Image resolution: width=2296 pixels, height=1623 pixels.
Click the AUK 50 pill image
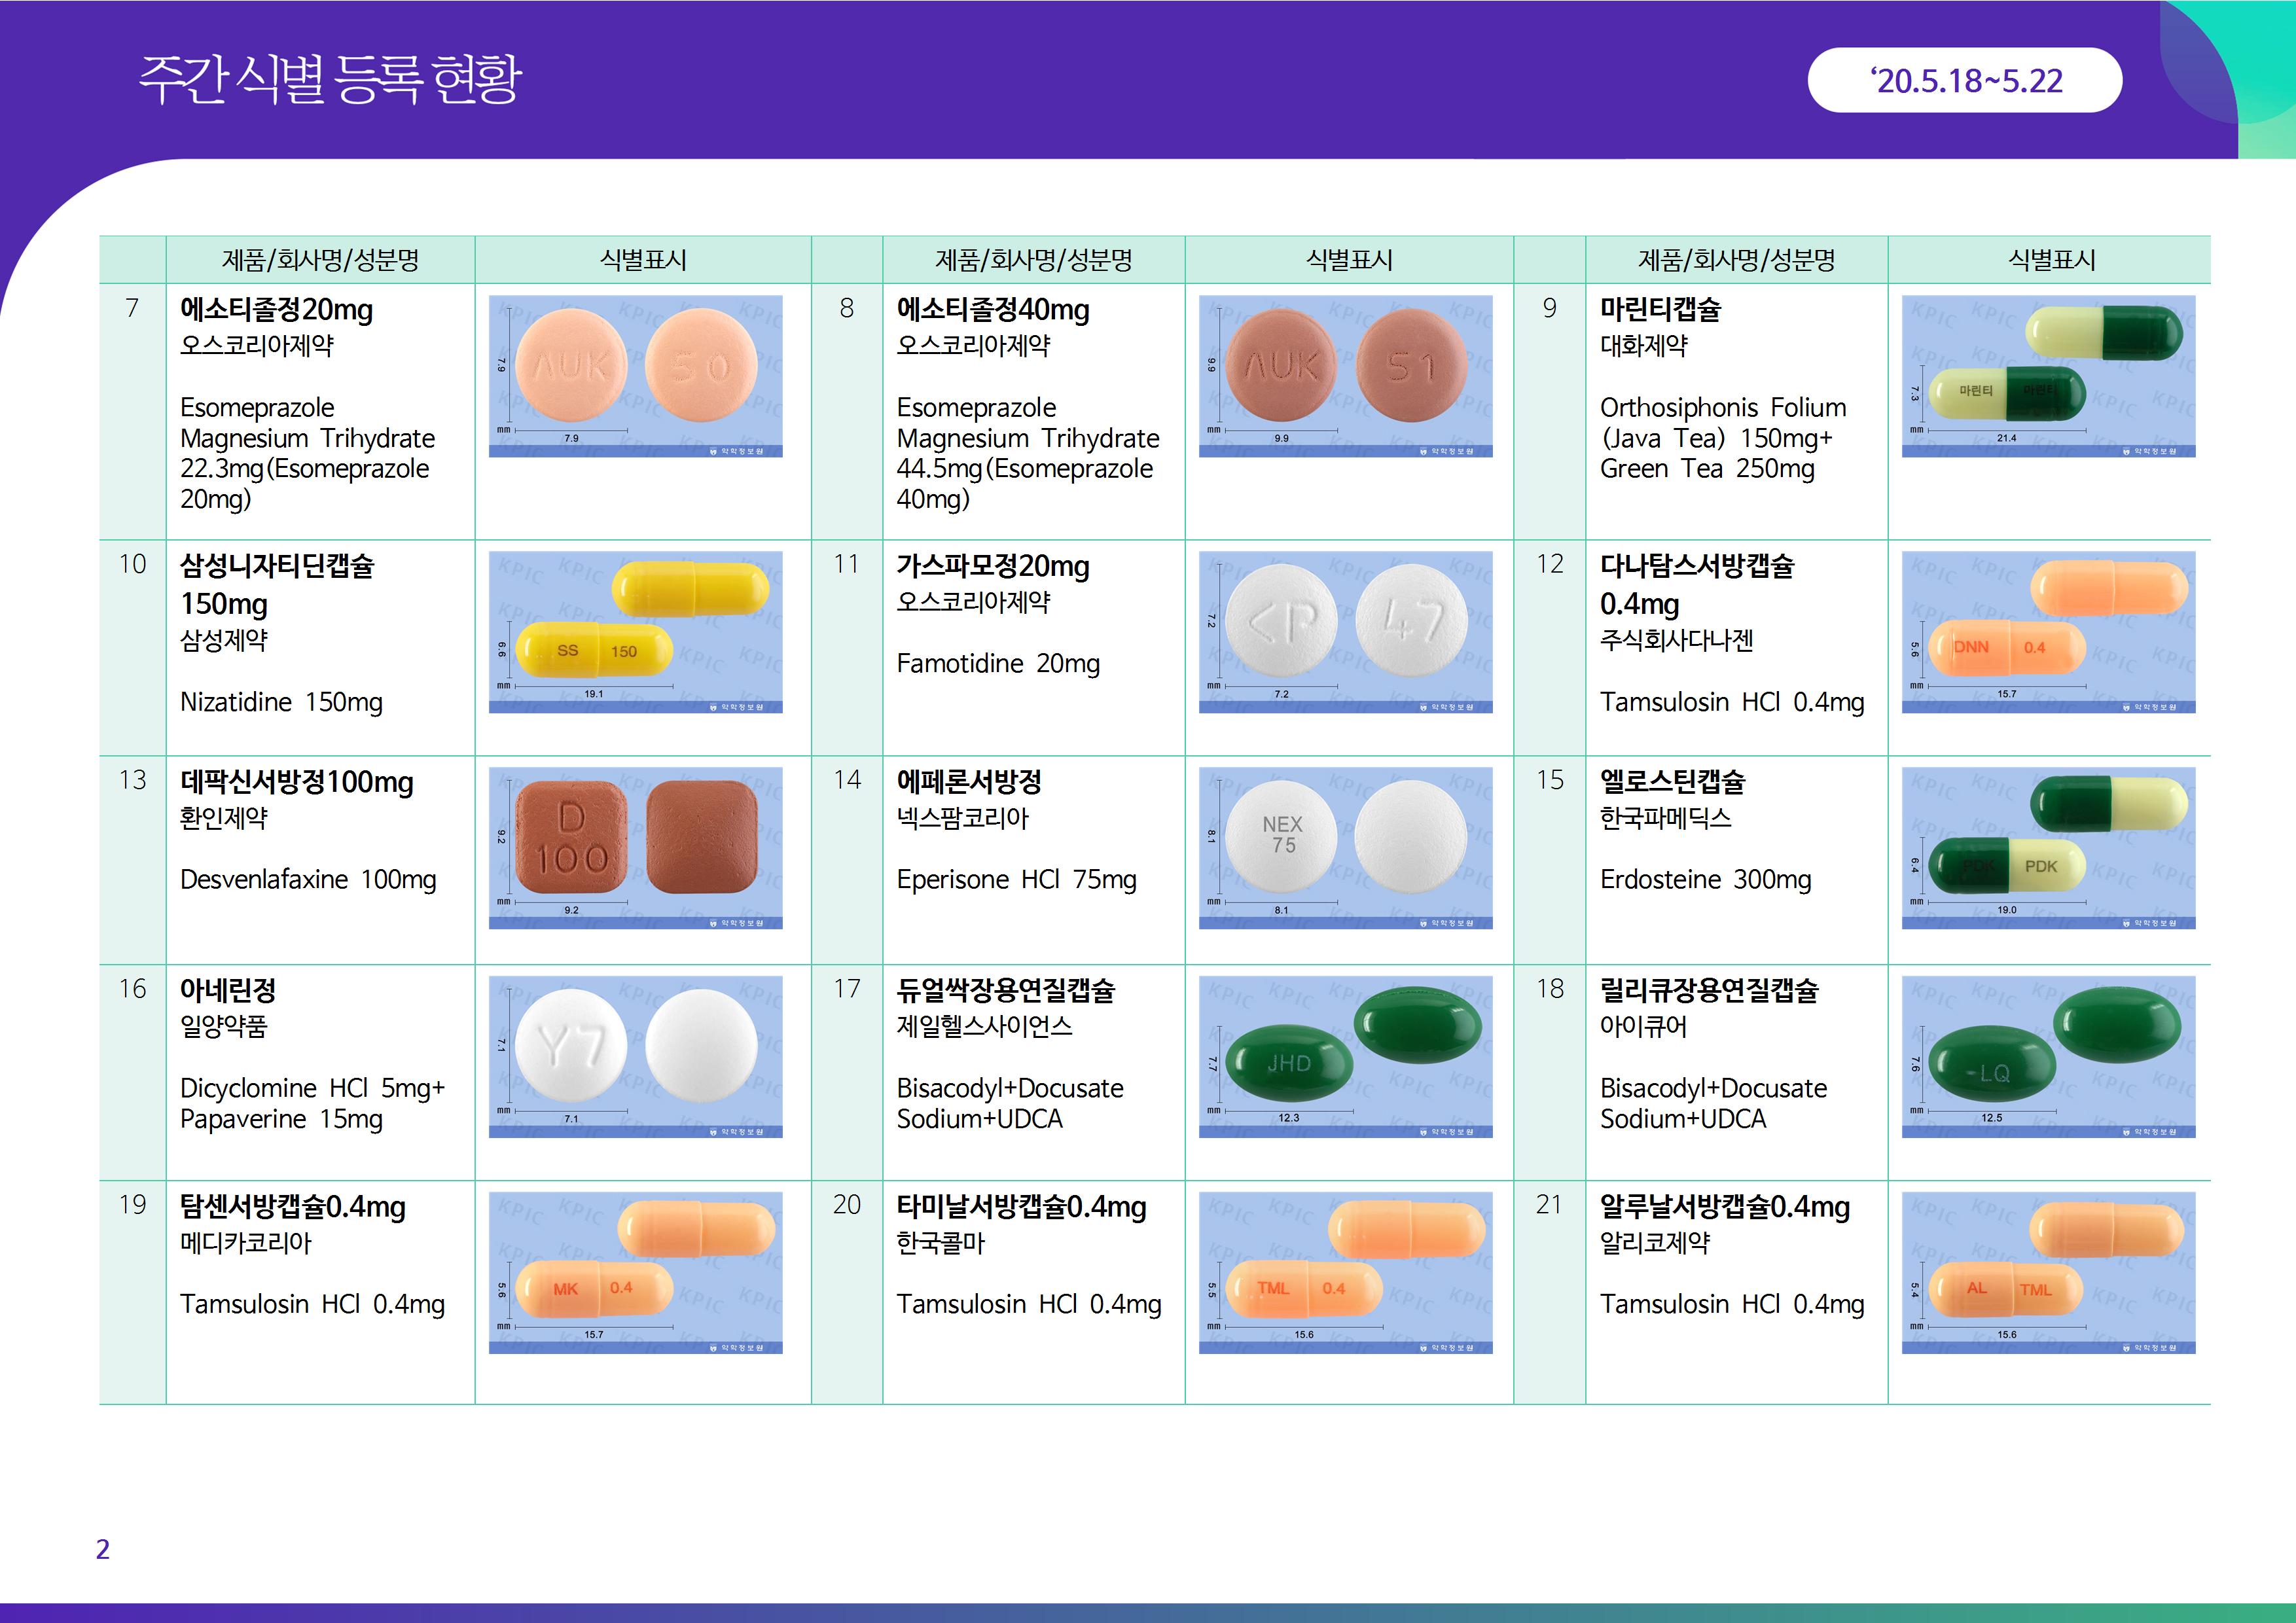(x=635, y=375)
